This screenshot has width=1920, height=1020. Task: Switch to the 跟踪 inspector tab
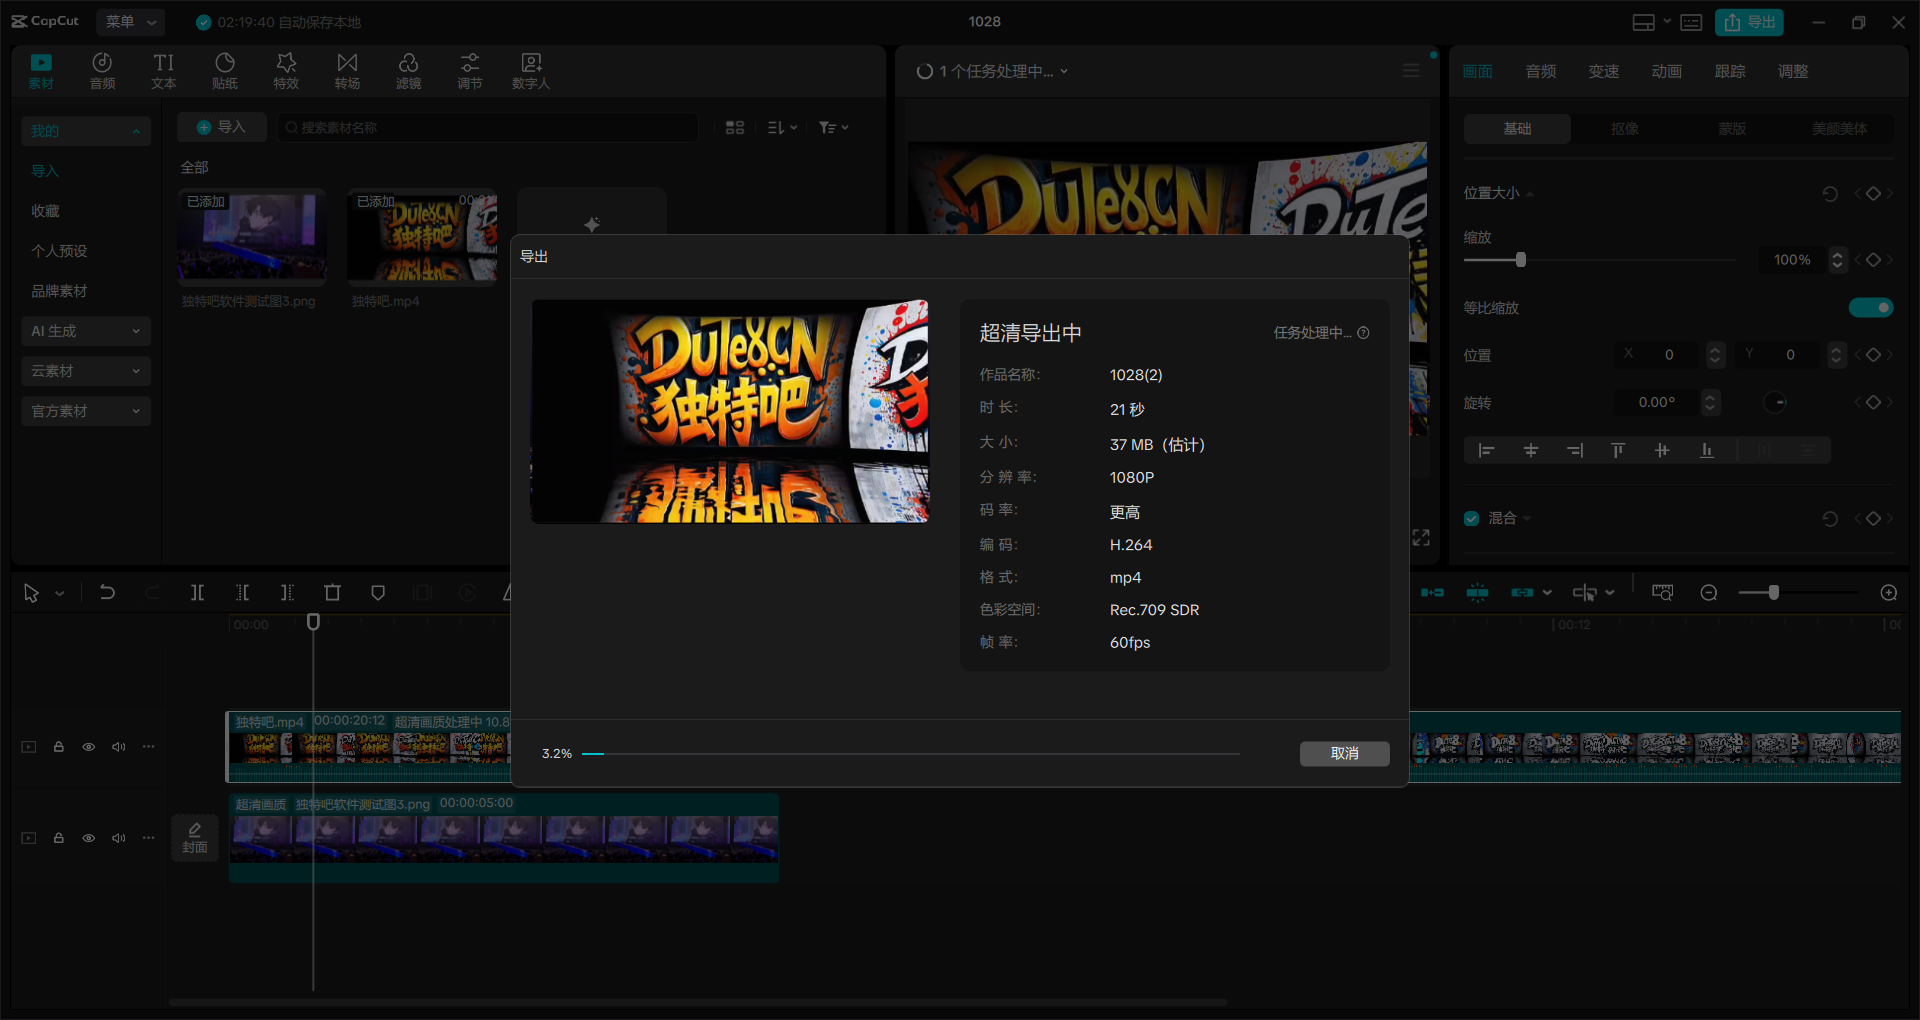tap(1729, 71)
